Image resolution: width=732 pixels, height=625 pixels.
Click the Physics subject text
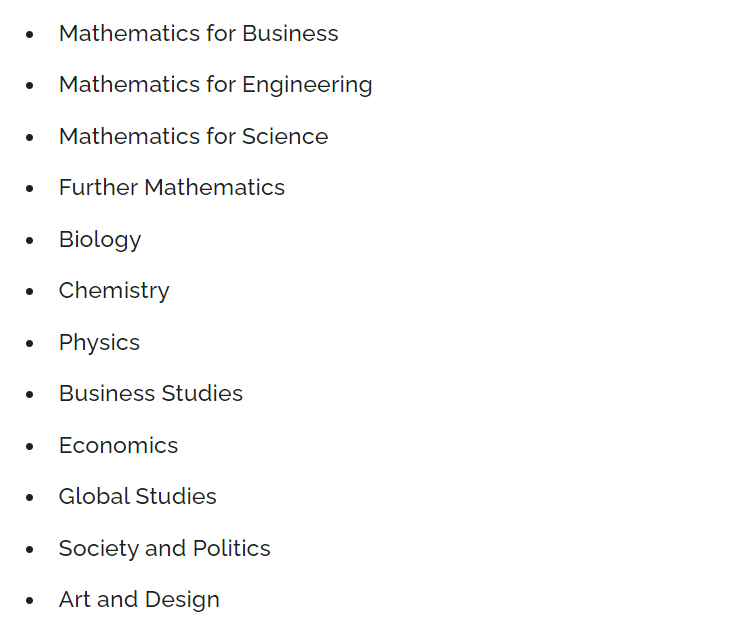pos(99,343)
